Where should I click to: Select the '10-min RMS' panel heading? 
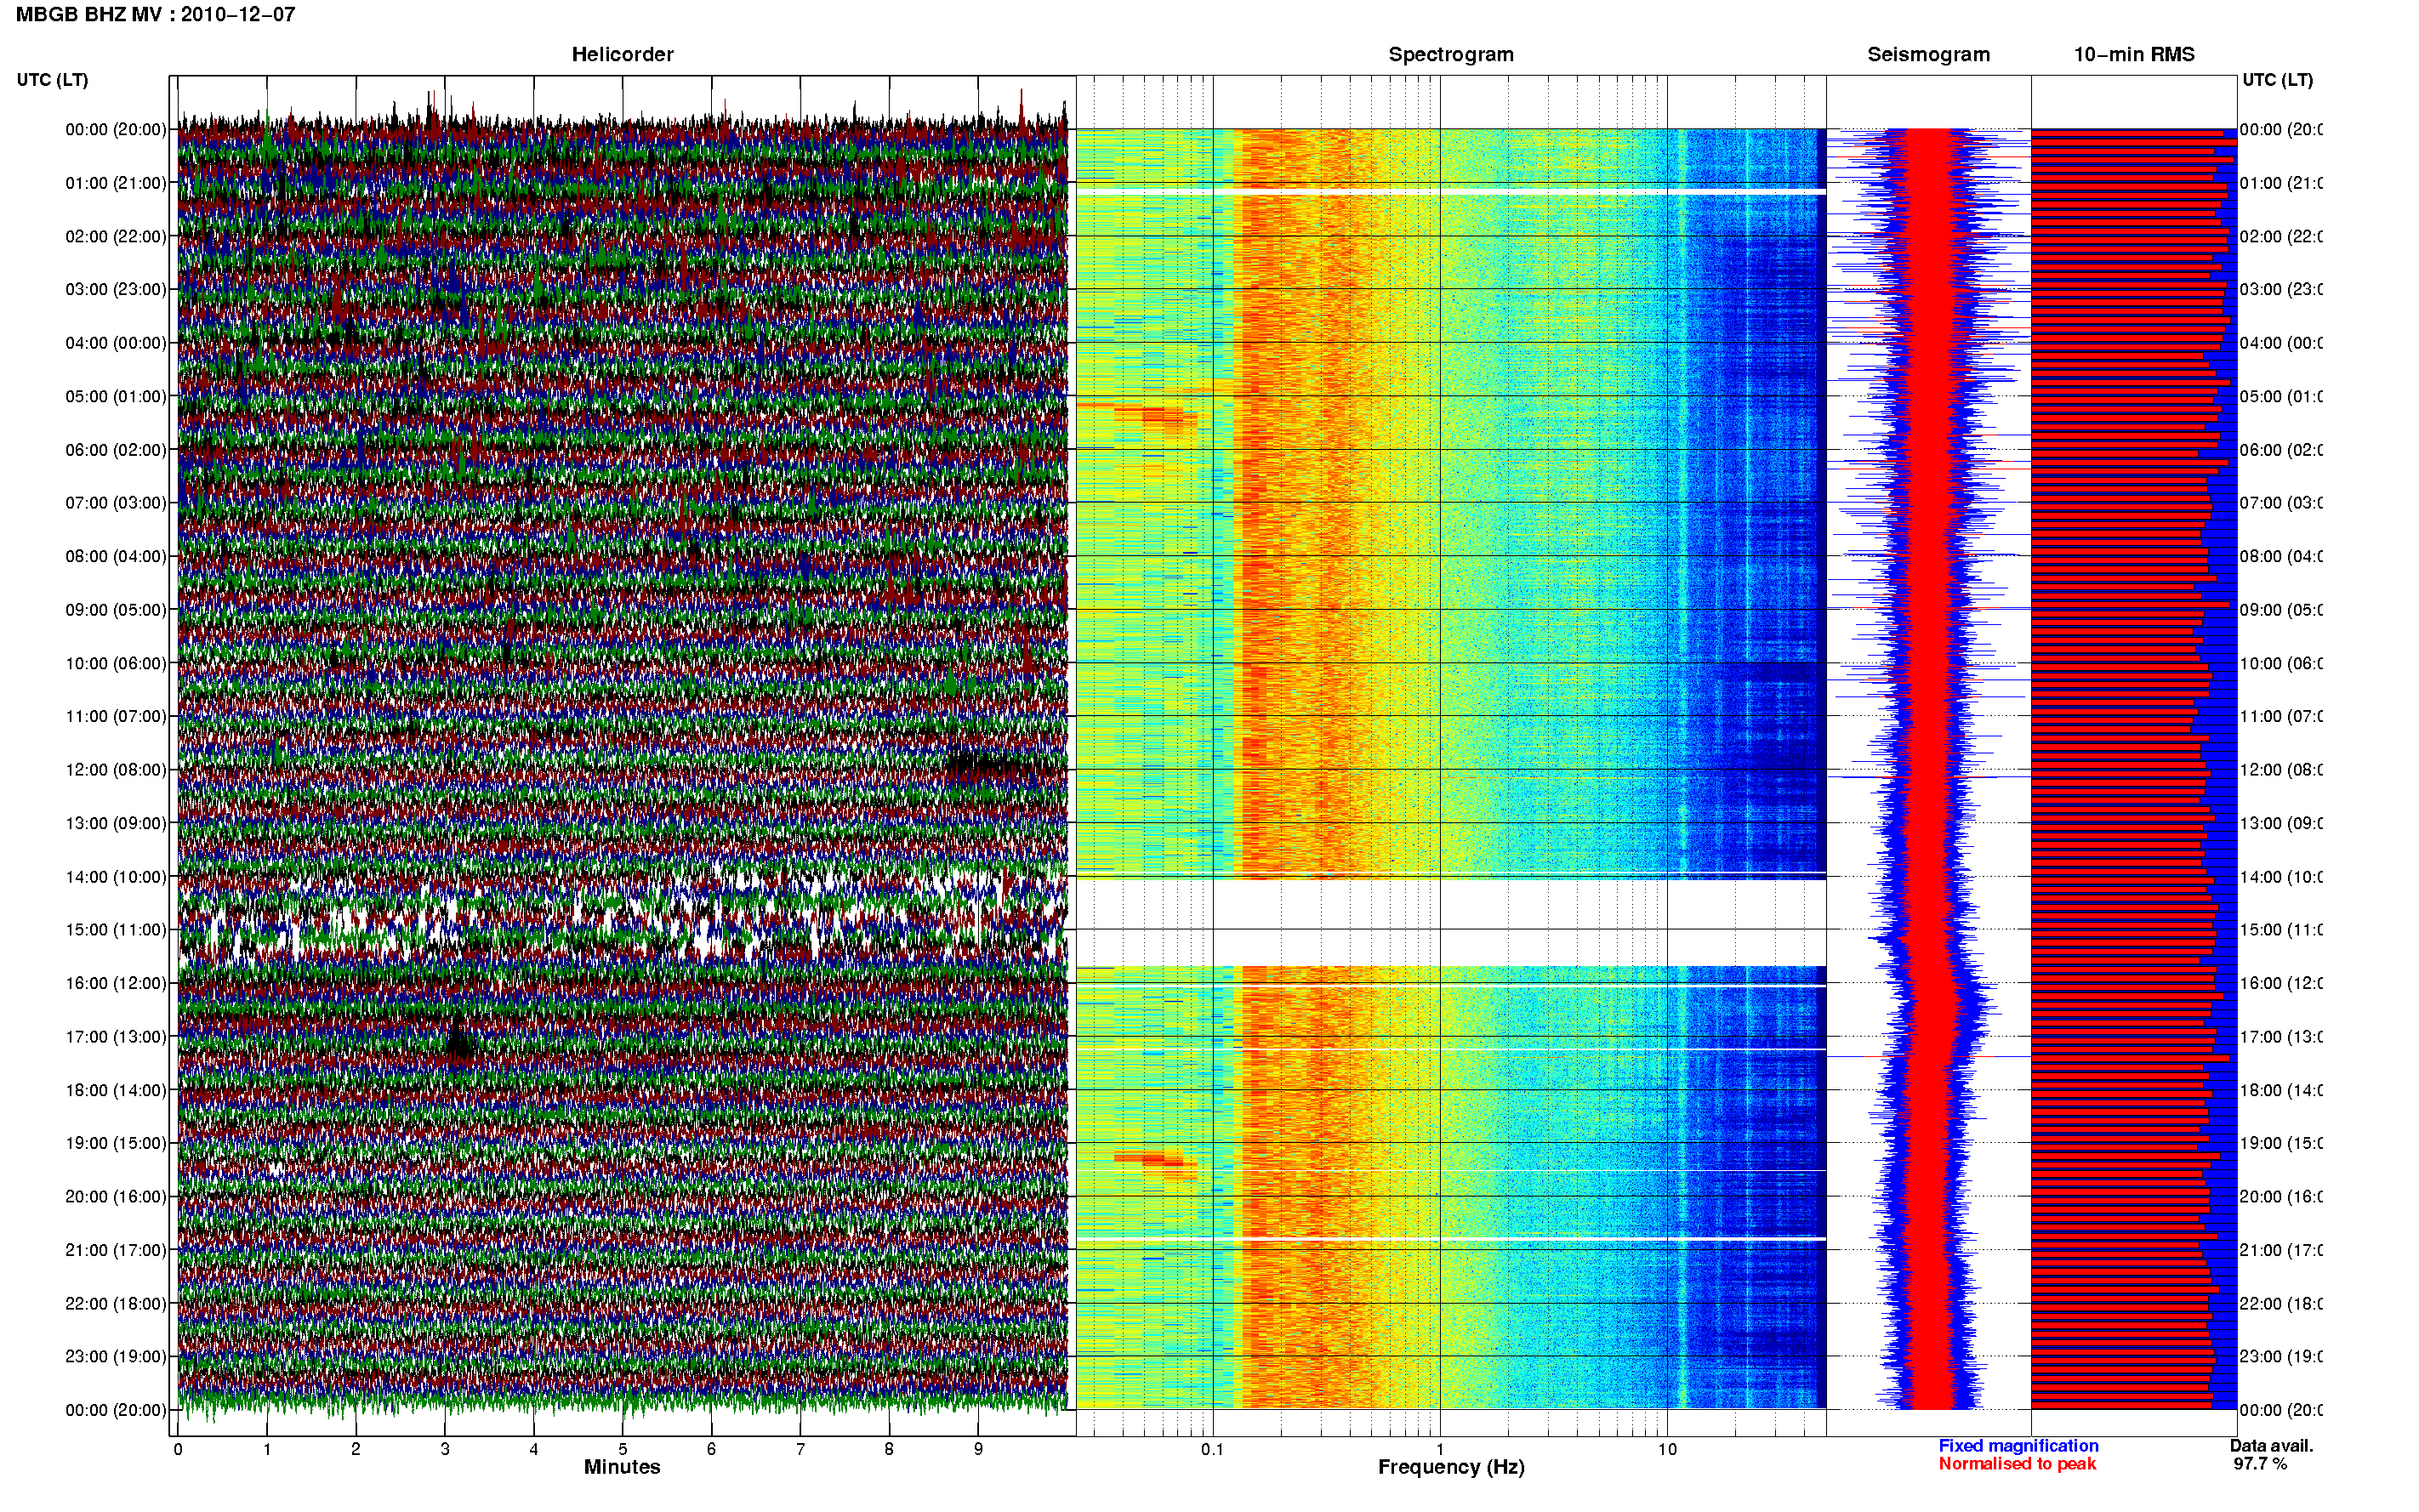pyautogui.click(x=2134, y=55)
